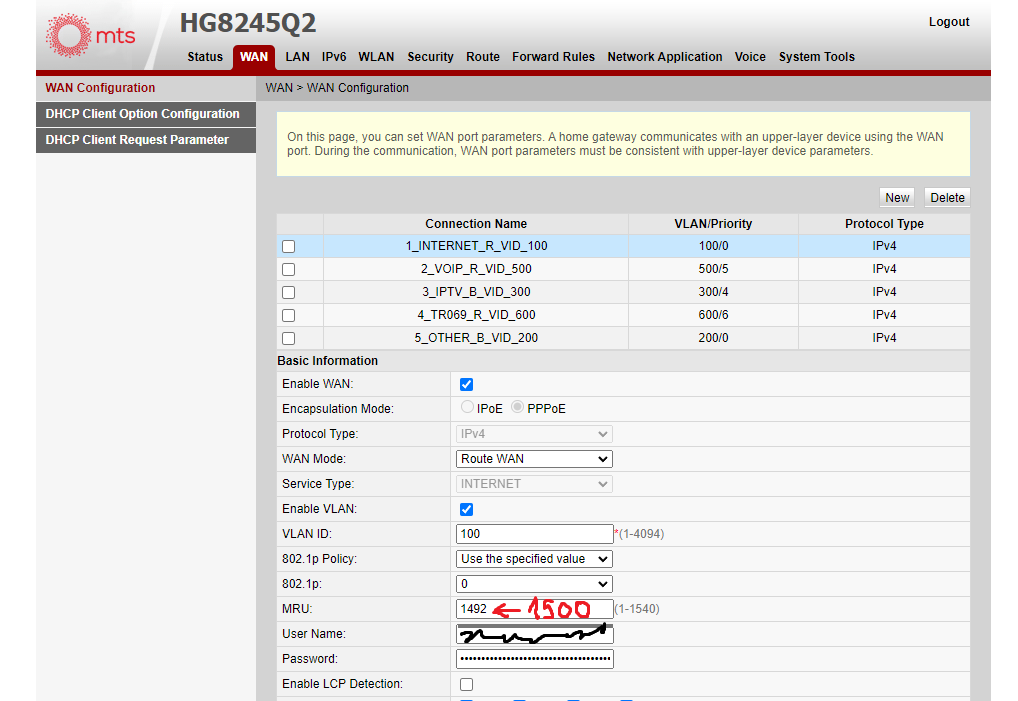The width and height of the screenshot is (1018, 701).
Task: Open the 802.1p priority dropdown
Action: click(534, 584)
